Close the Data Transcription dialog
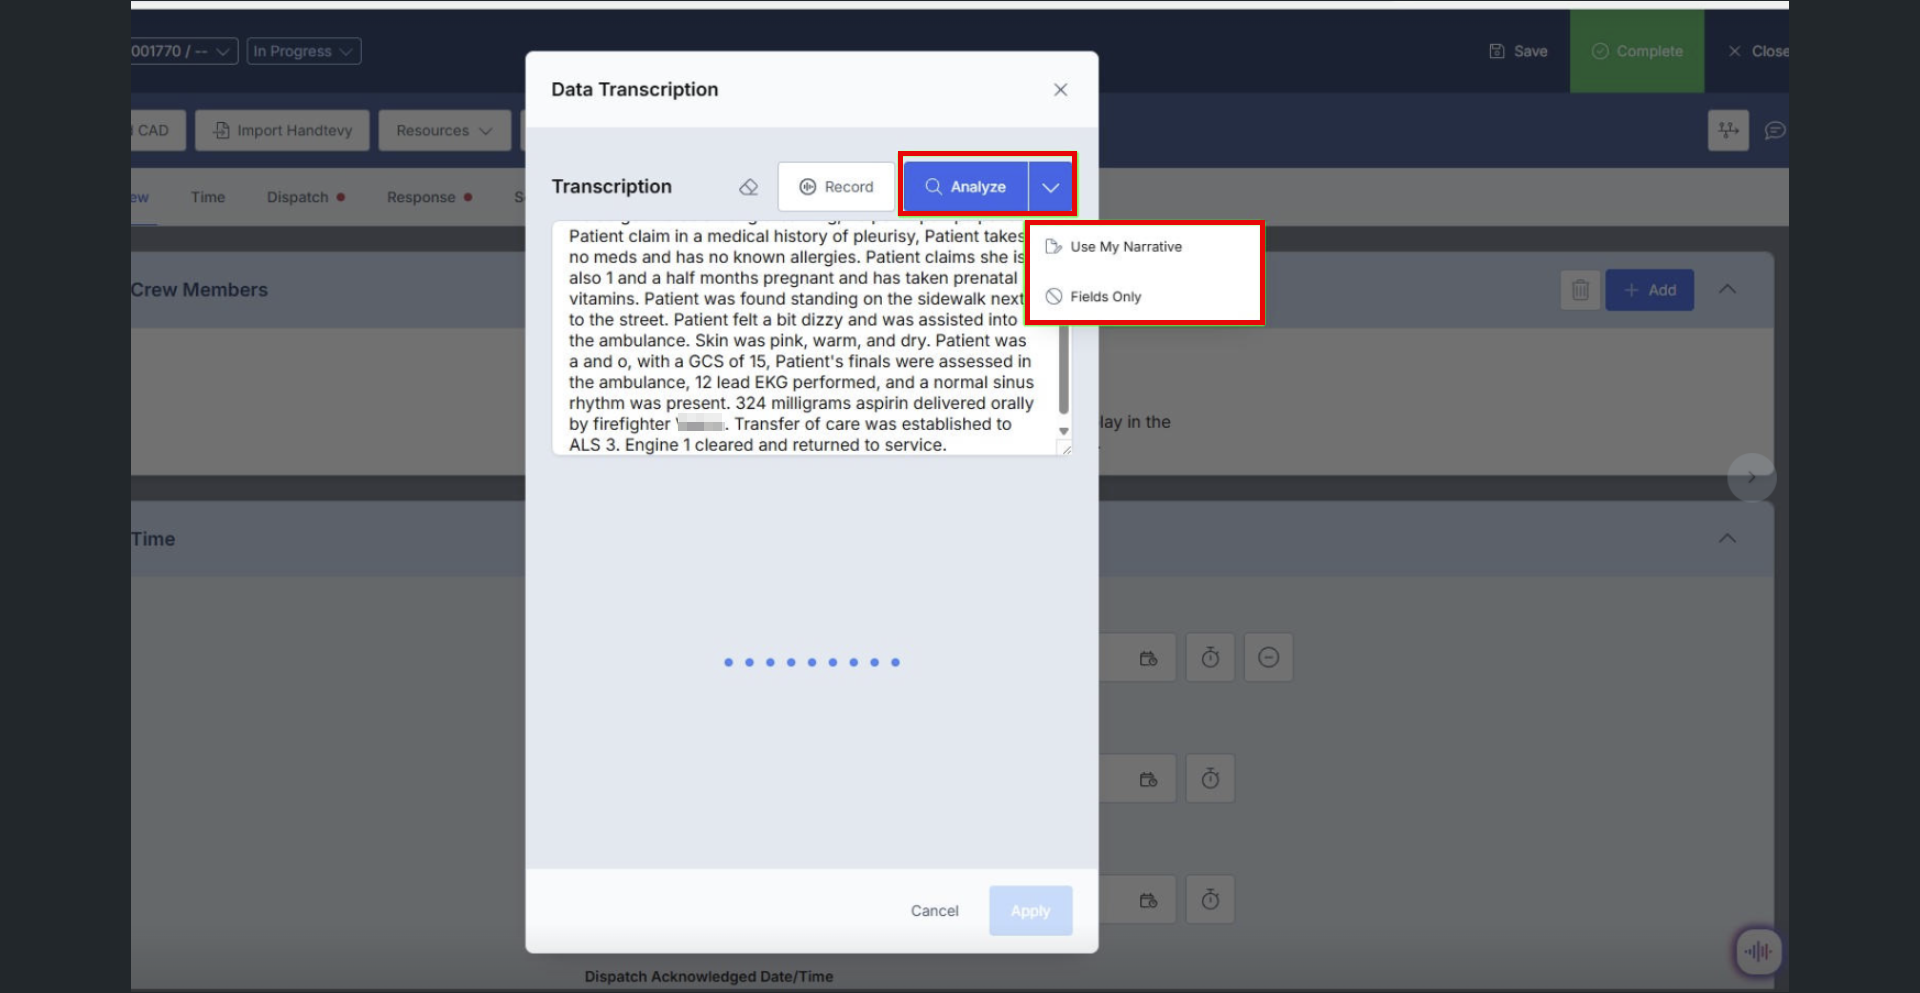Screen dimensions: 1920x993 1060,90
